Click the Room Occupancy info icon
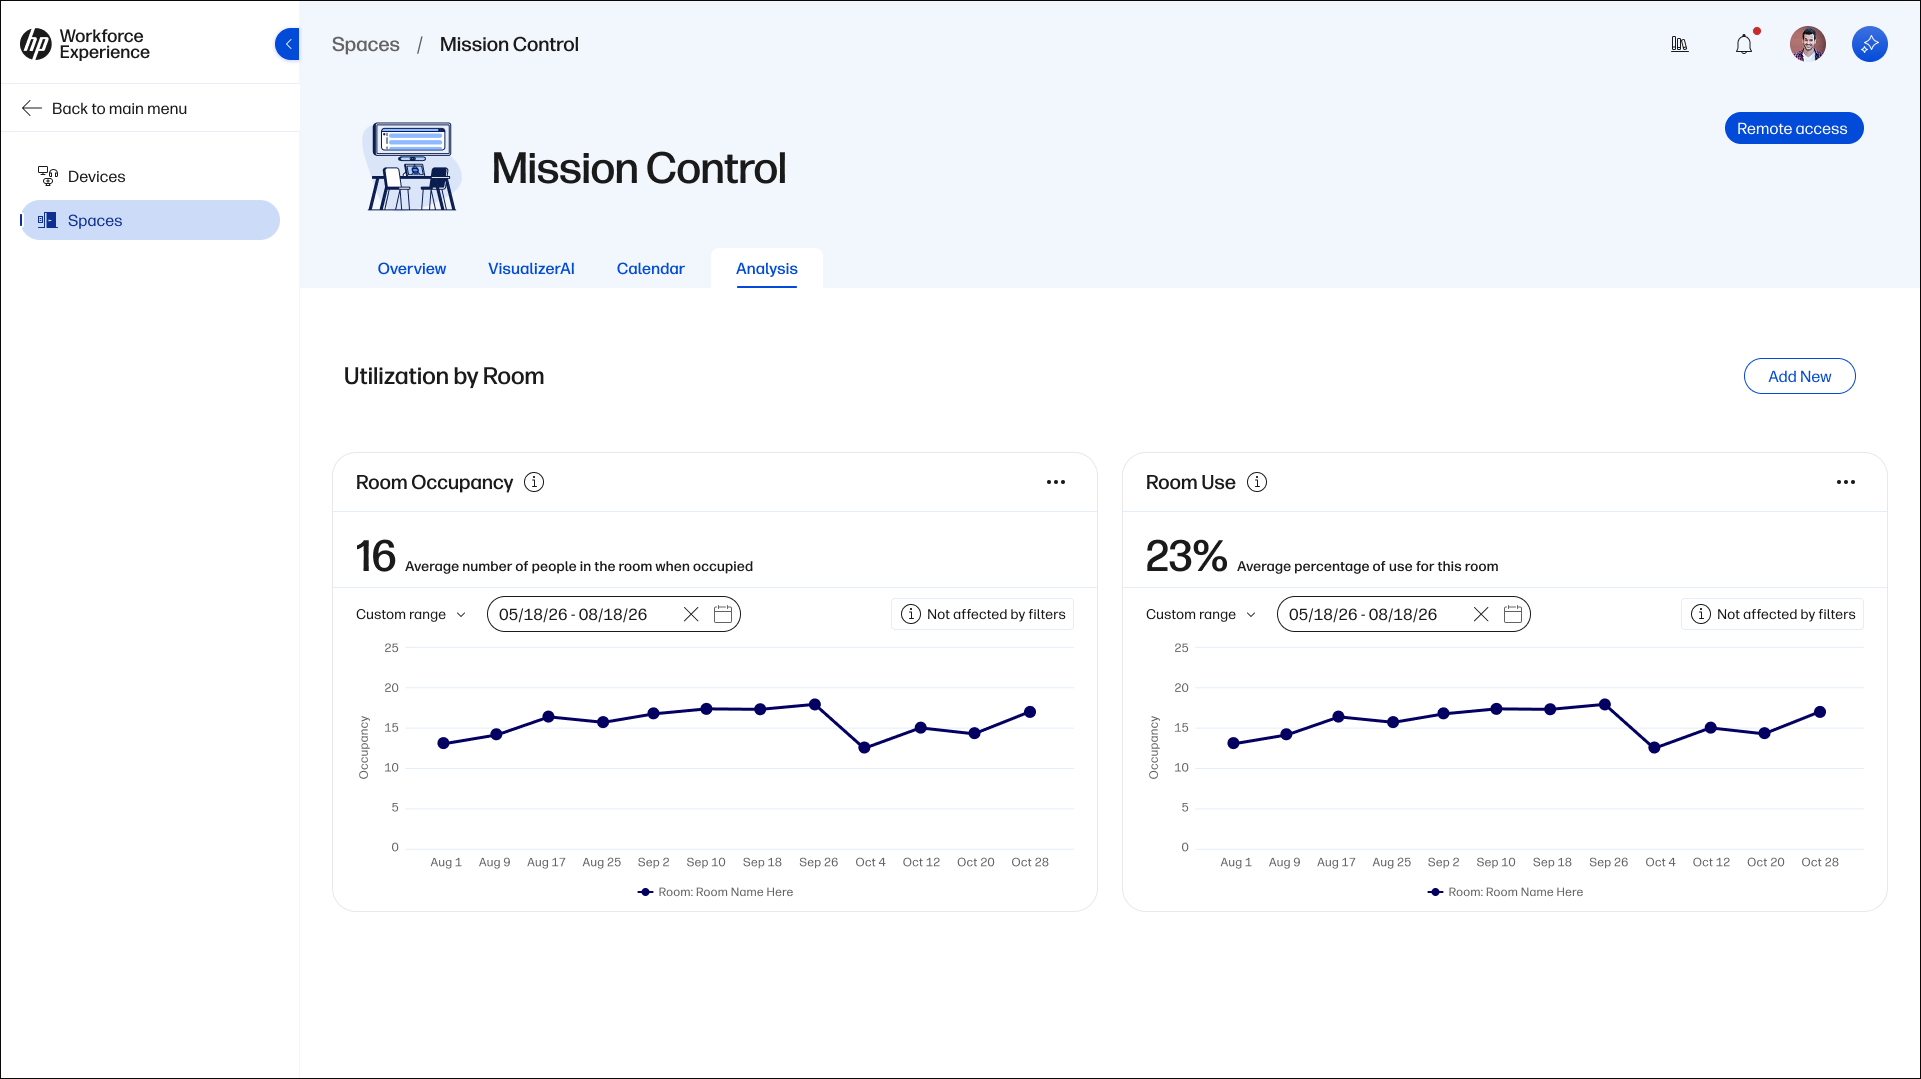This screenshot has width=1921, height=1079. tap(535, 482)
